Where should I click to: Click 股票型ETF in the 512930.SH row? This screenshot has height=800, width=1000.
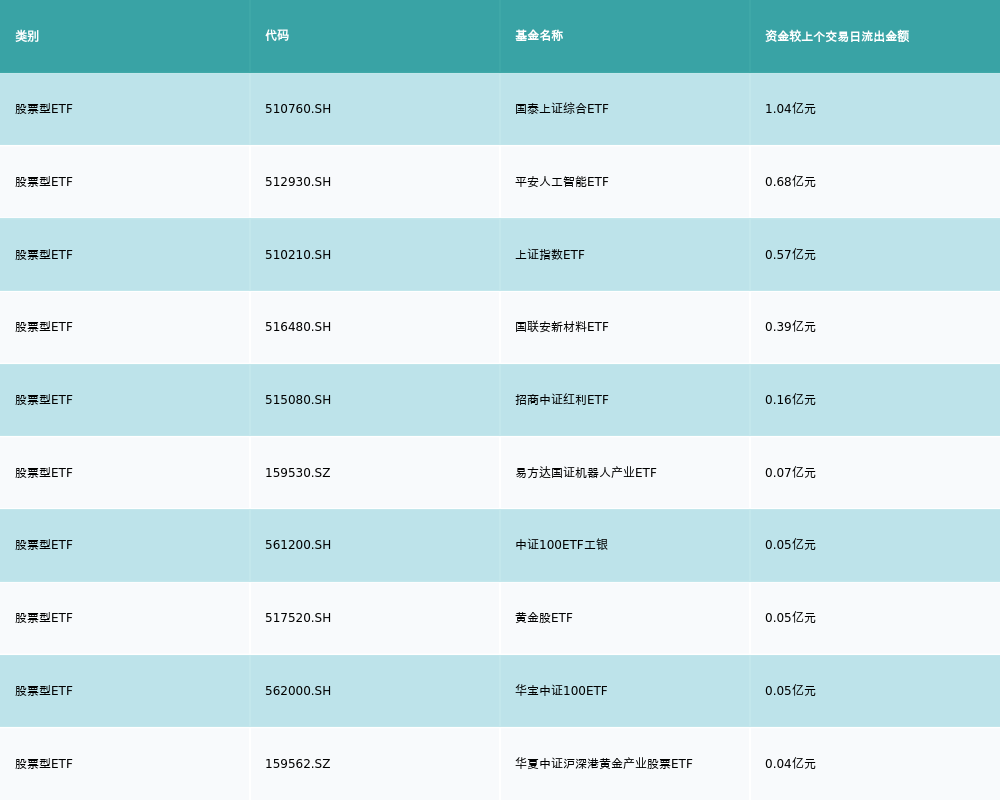[x=44, y=182]
